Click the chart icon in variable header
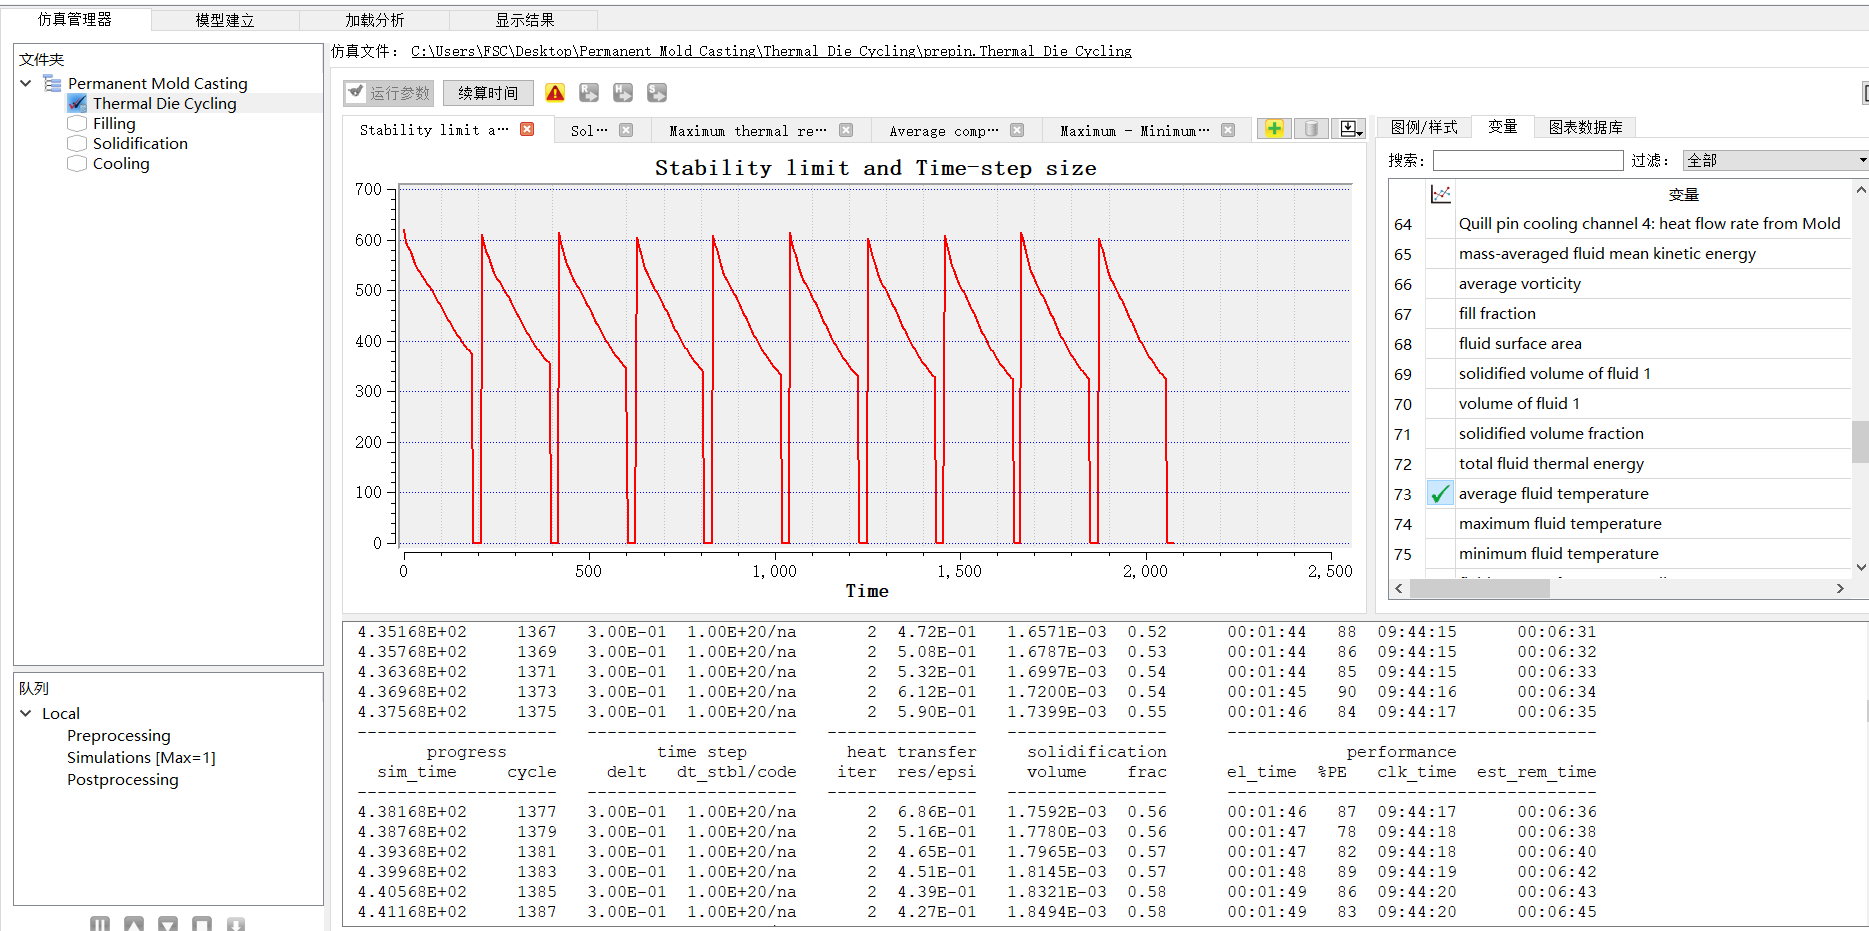The width and height of the screenshot is (1869, 931). pos(1441,194)
